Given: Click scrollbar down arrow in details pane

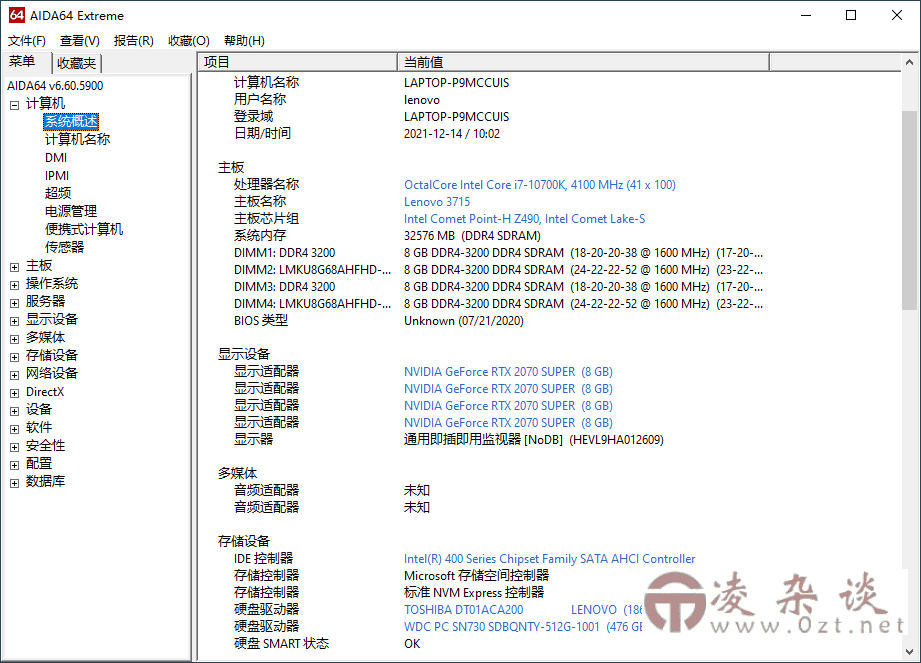Looking at the screenshot, I should pos(909,652).
